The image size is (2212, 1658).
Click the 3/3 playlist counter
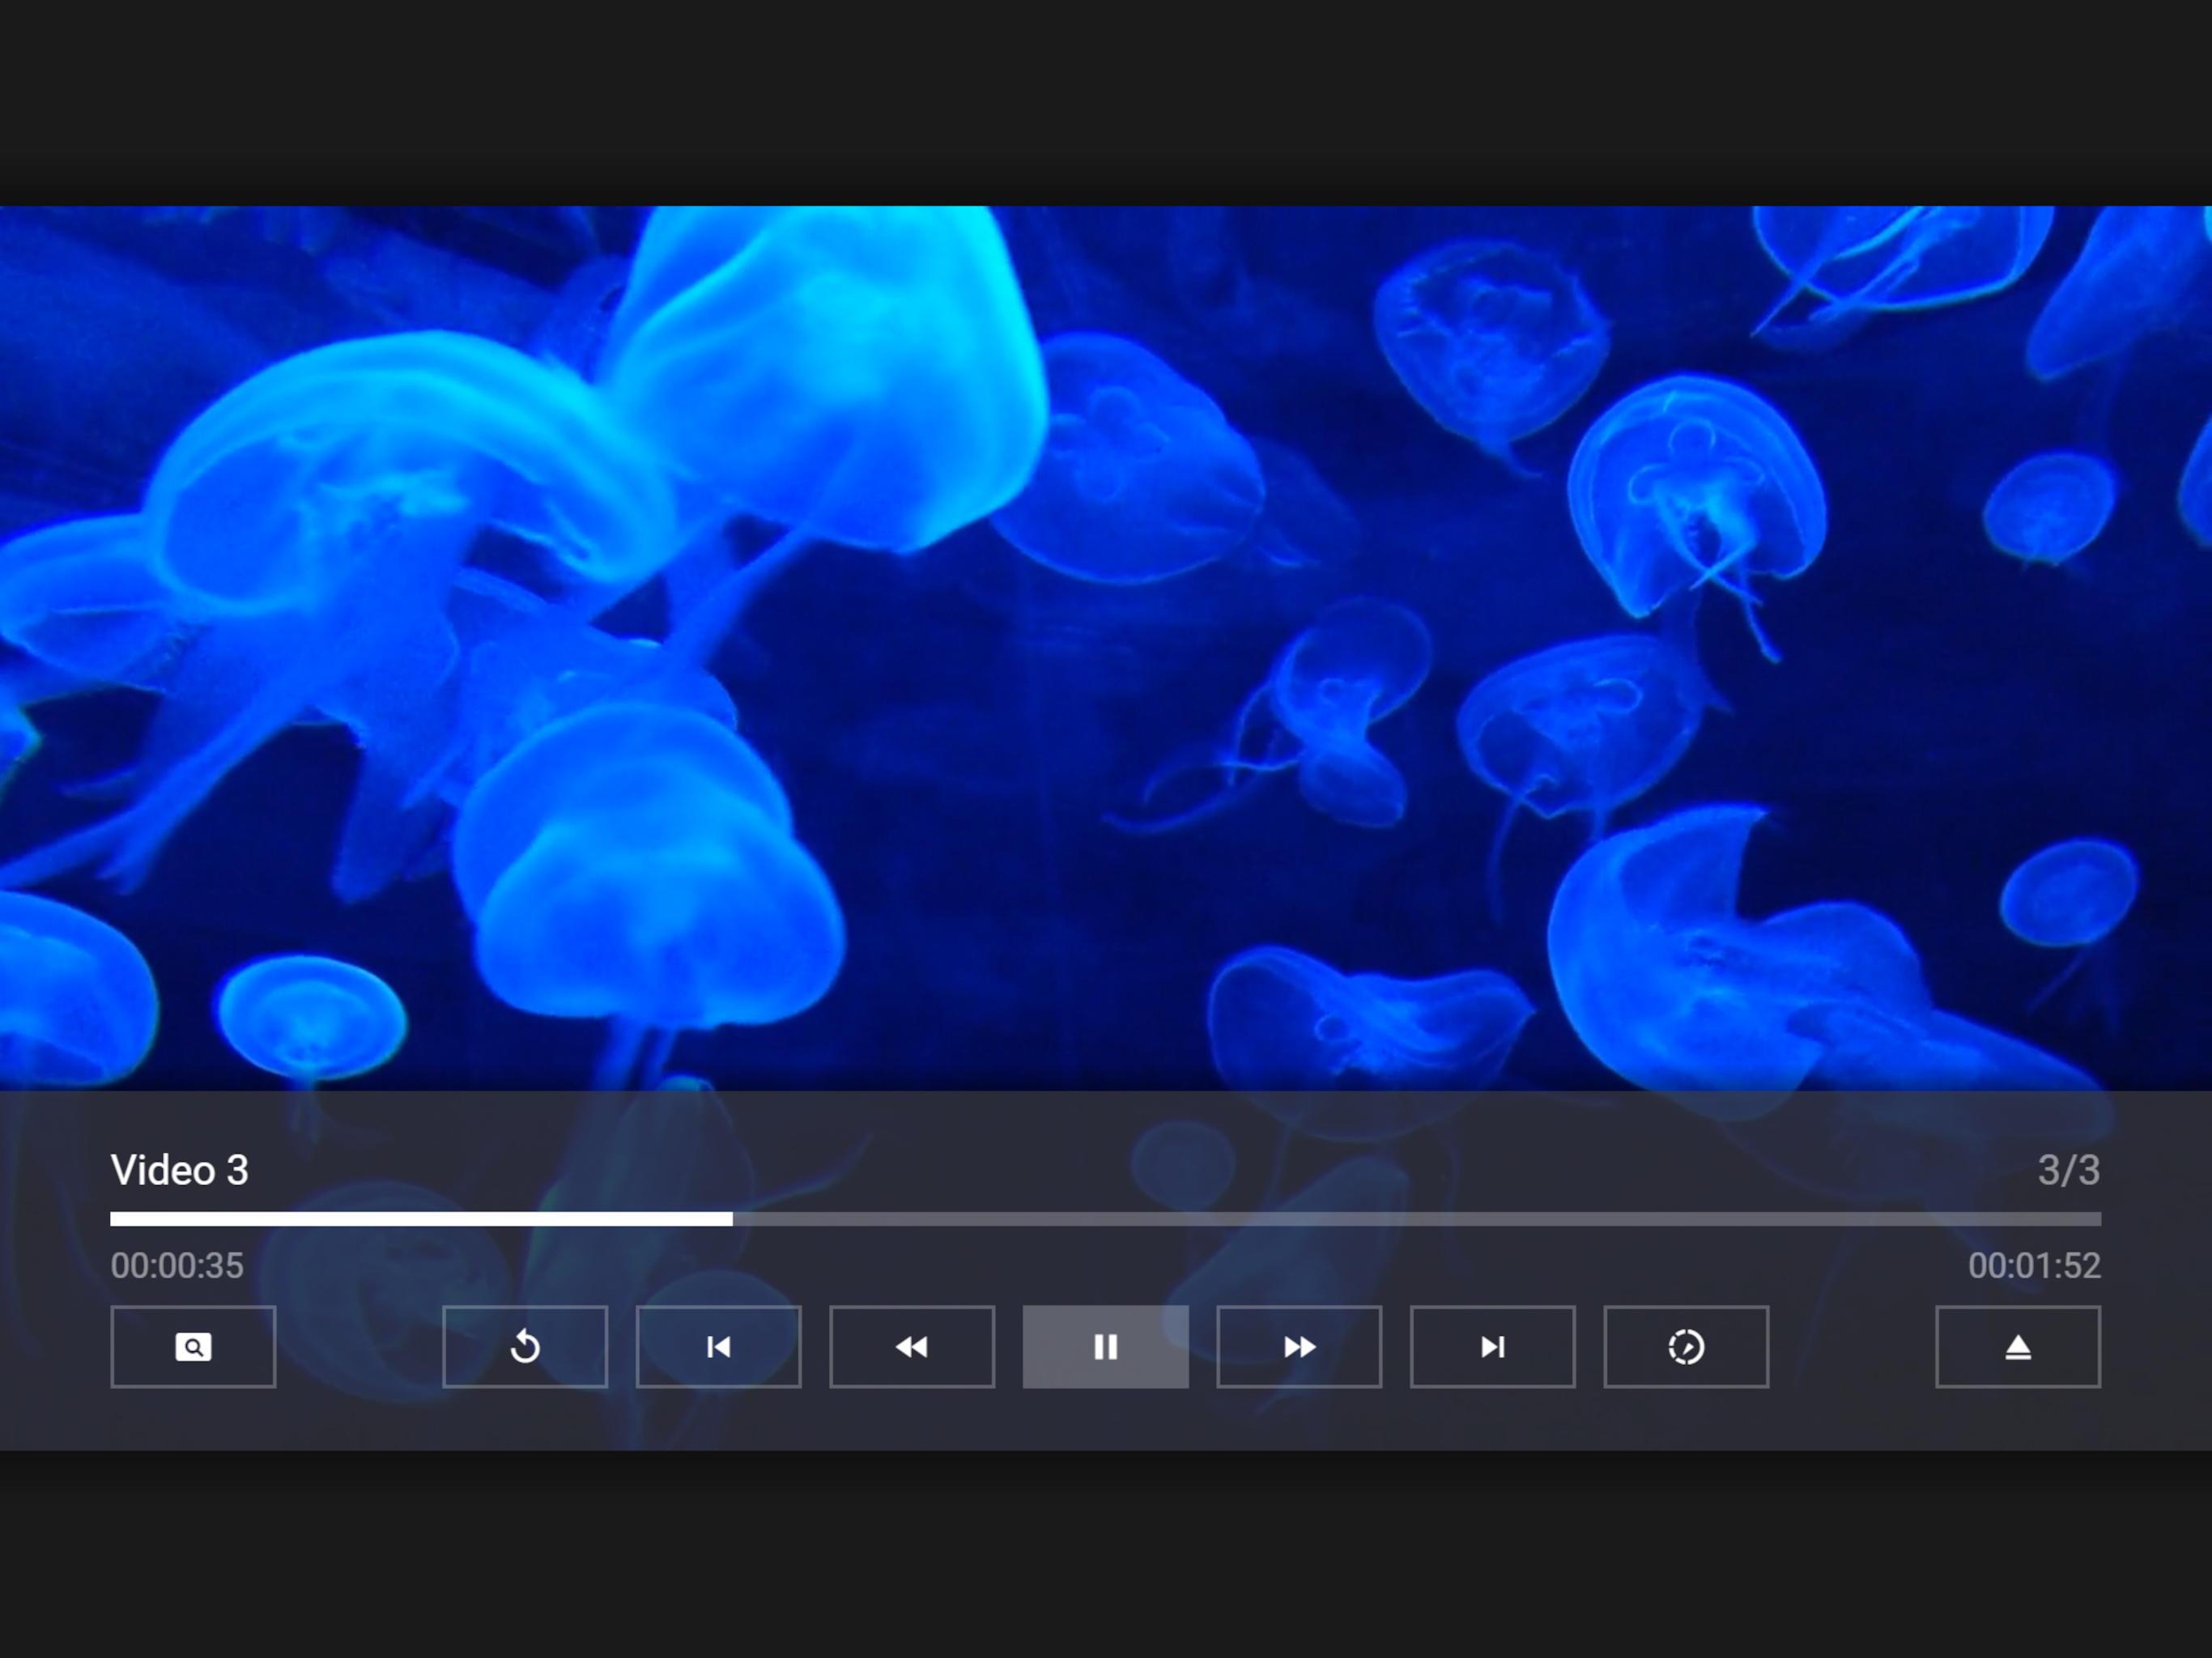(x=2068, y=1170)
